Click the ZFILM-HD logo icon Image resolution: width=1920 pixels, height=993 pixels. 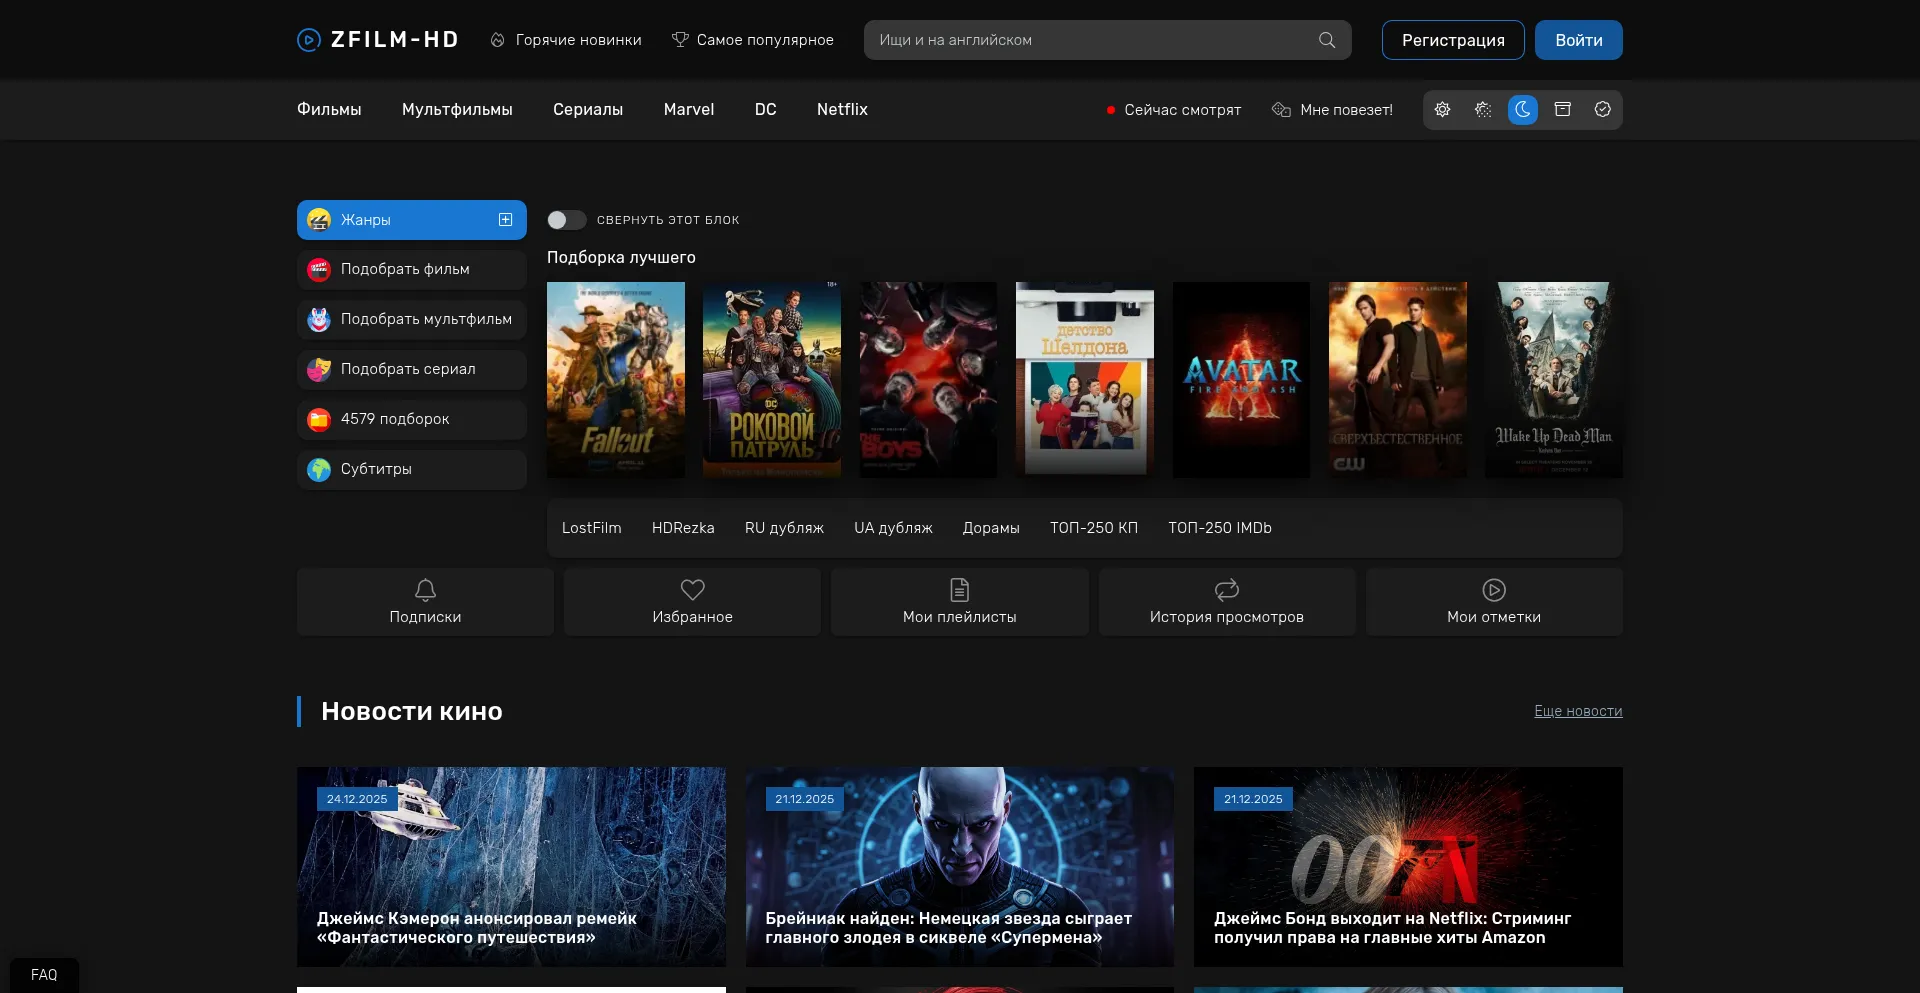(x=309, y=40)
